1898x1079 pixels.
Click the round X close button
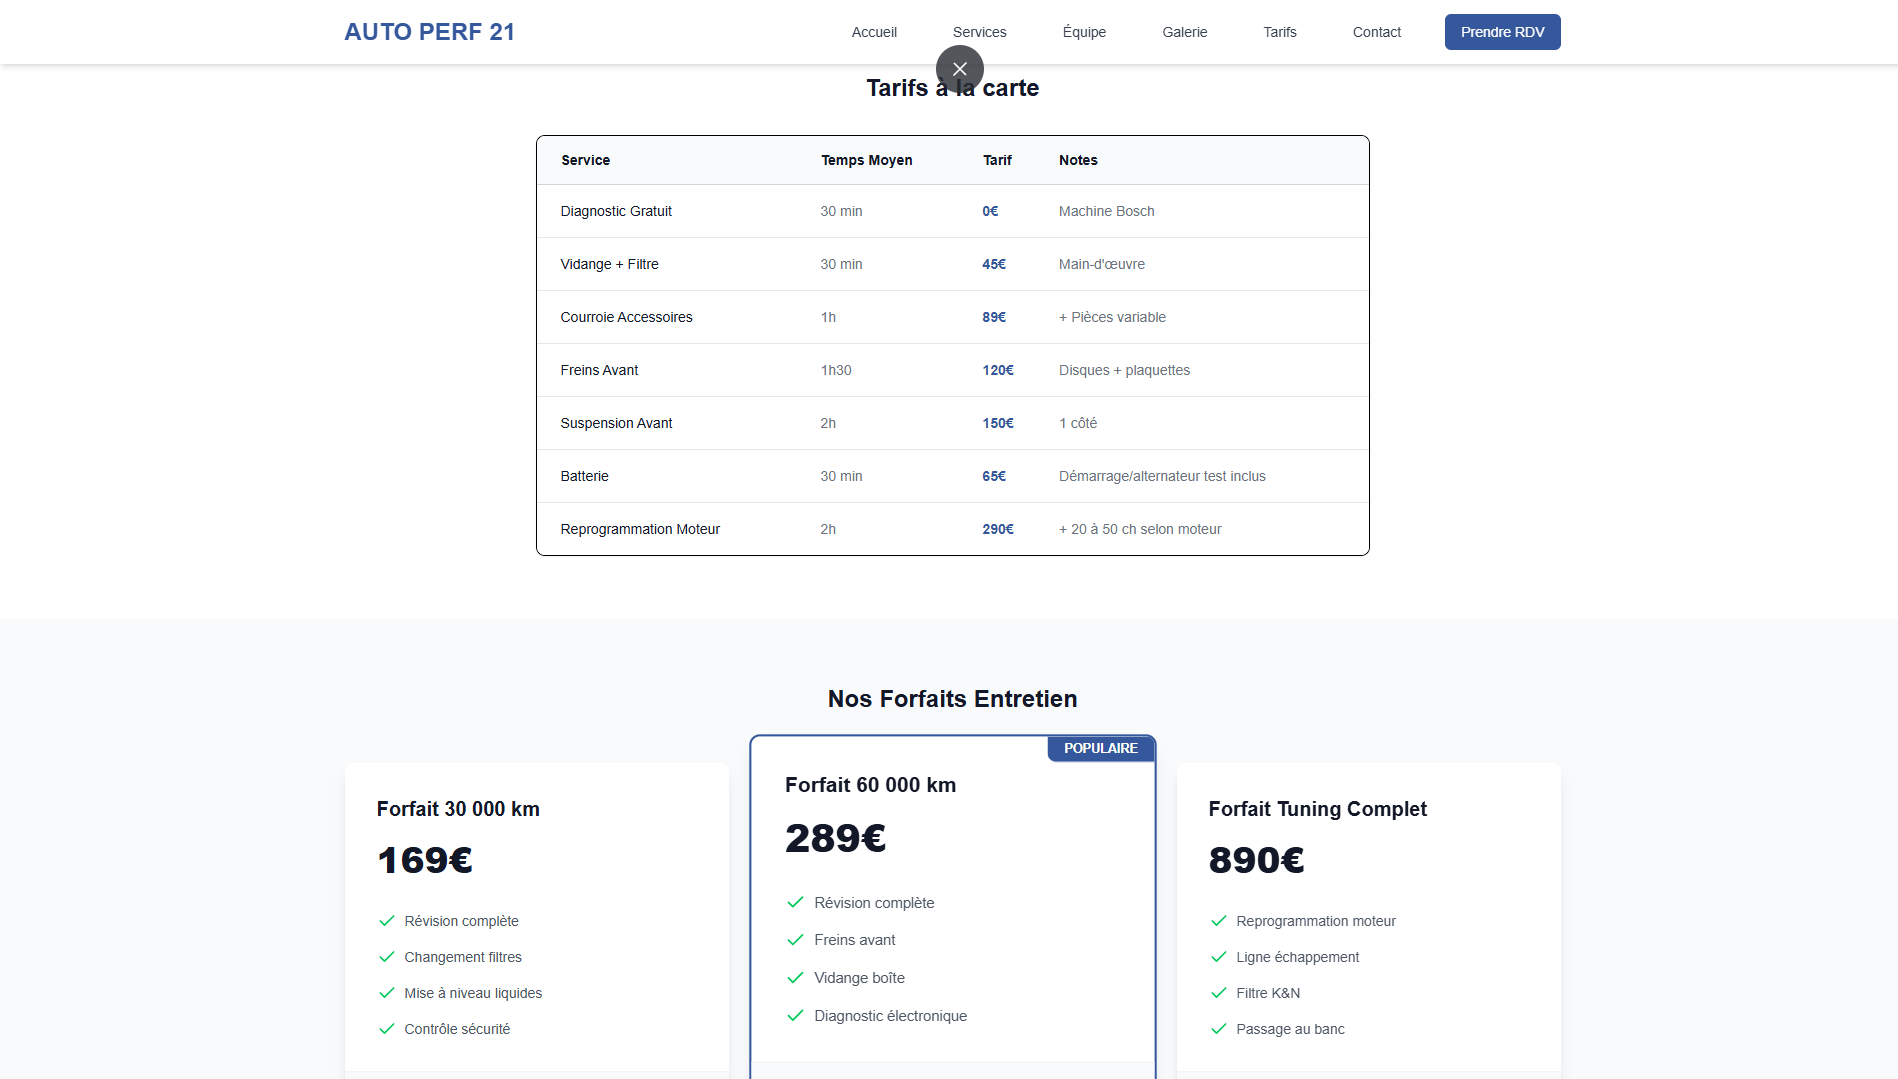tap(959, 69)
